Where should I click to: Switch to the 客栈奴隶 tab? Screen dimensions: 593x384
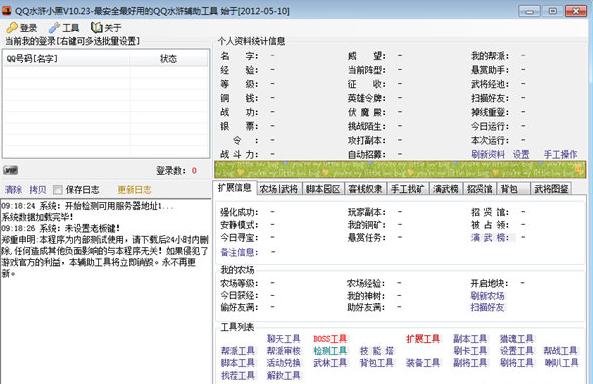(365, 189)
